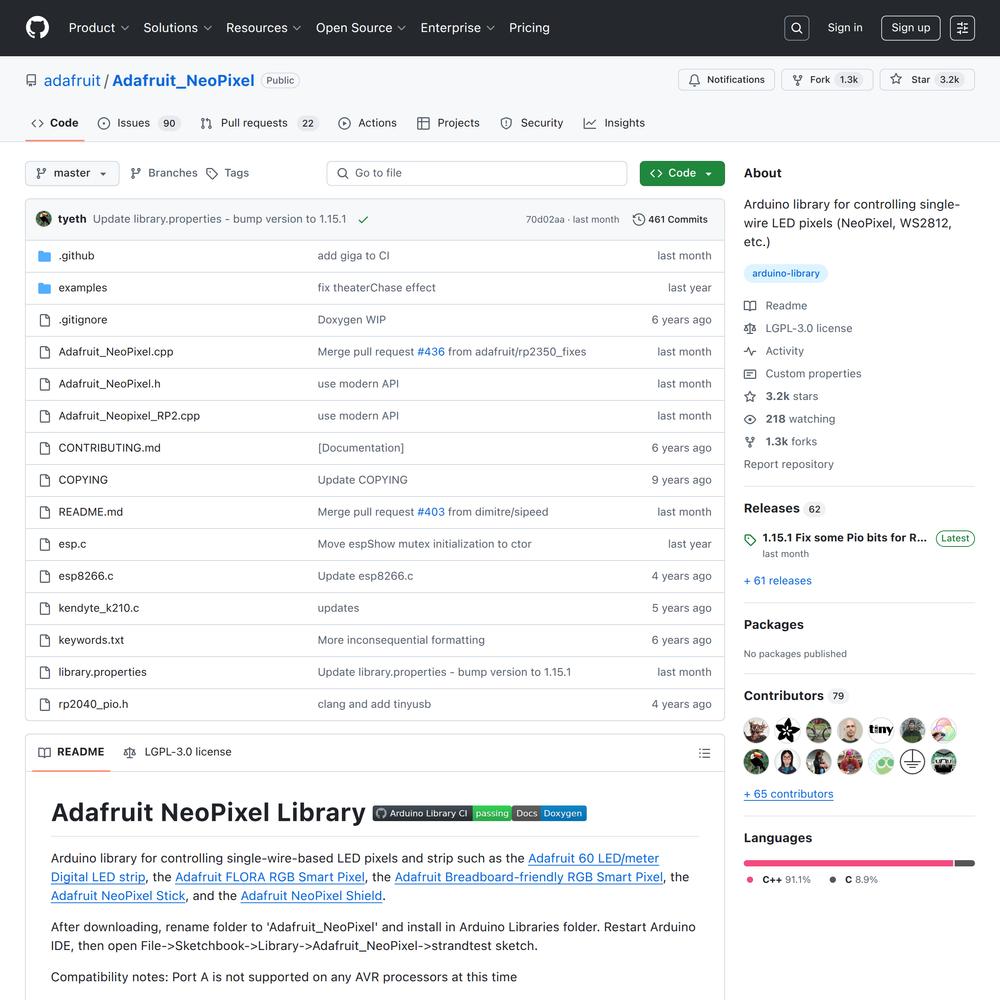
Task: Expand the Product menu
Action: tap(99, 28)
